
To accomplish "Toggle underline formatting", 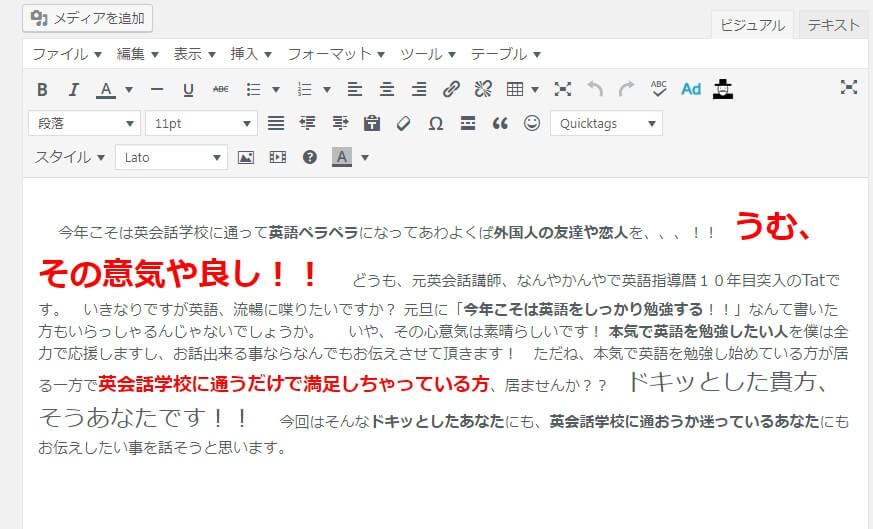I will (x=188, y=89).
